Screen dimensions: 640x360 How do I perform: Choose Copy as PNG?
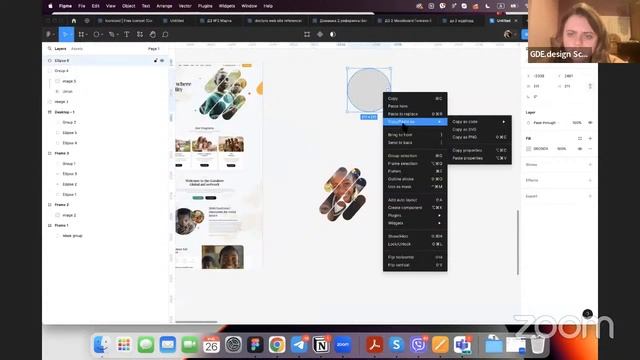point(479,137)
